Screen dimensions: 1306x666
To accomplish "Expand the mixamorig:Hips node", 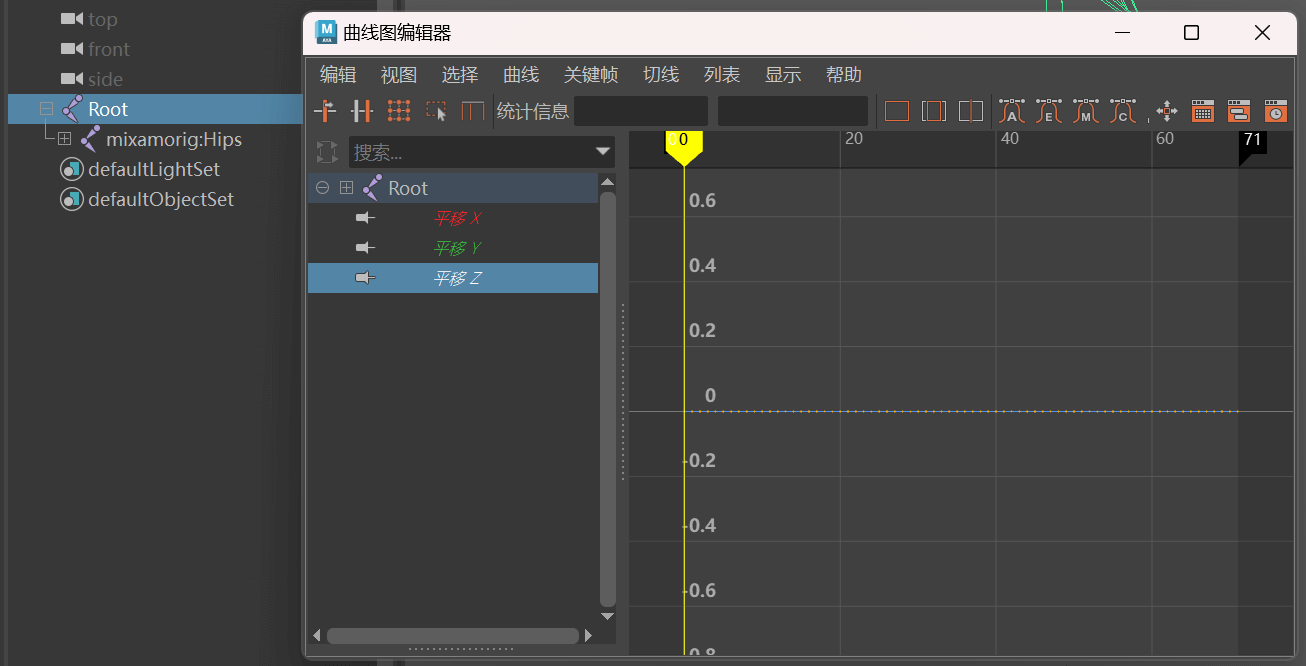I will pos(64,139).
